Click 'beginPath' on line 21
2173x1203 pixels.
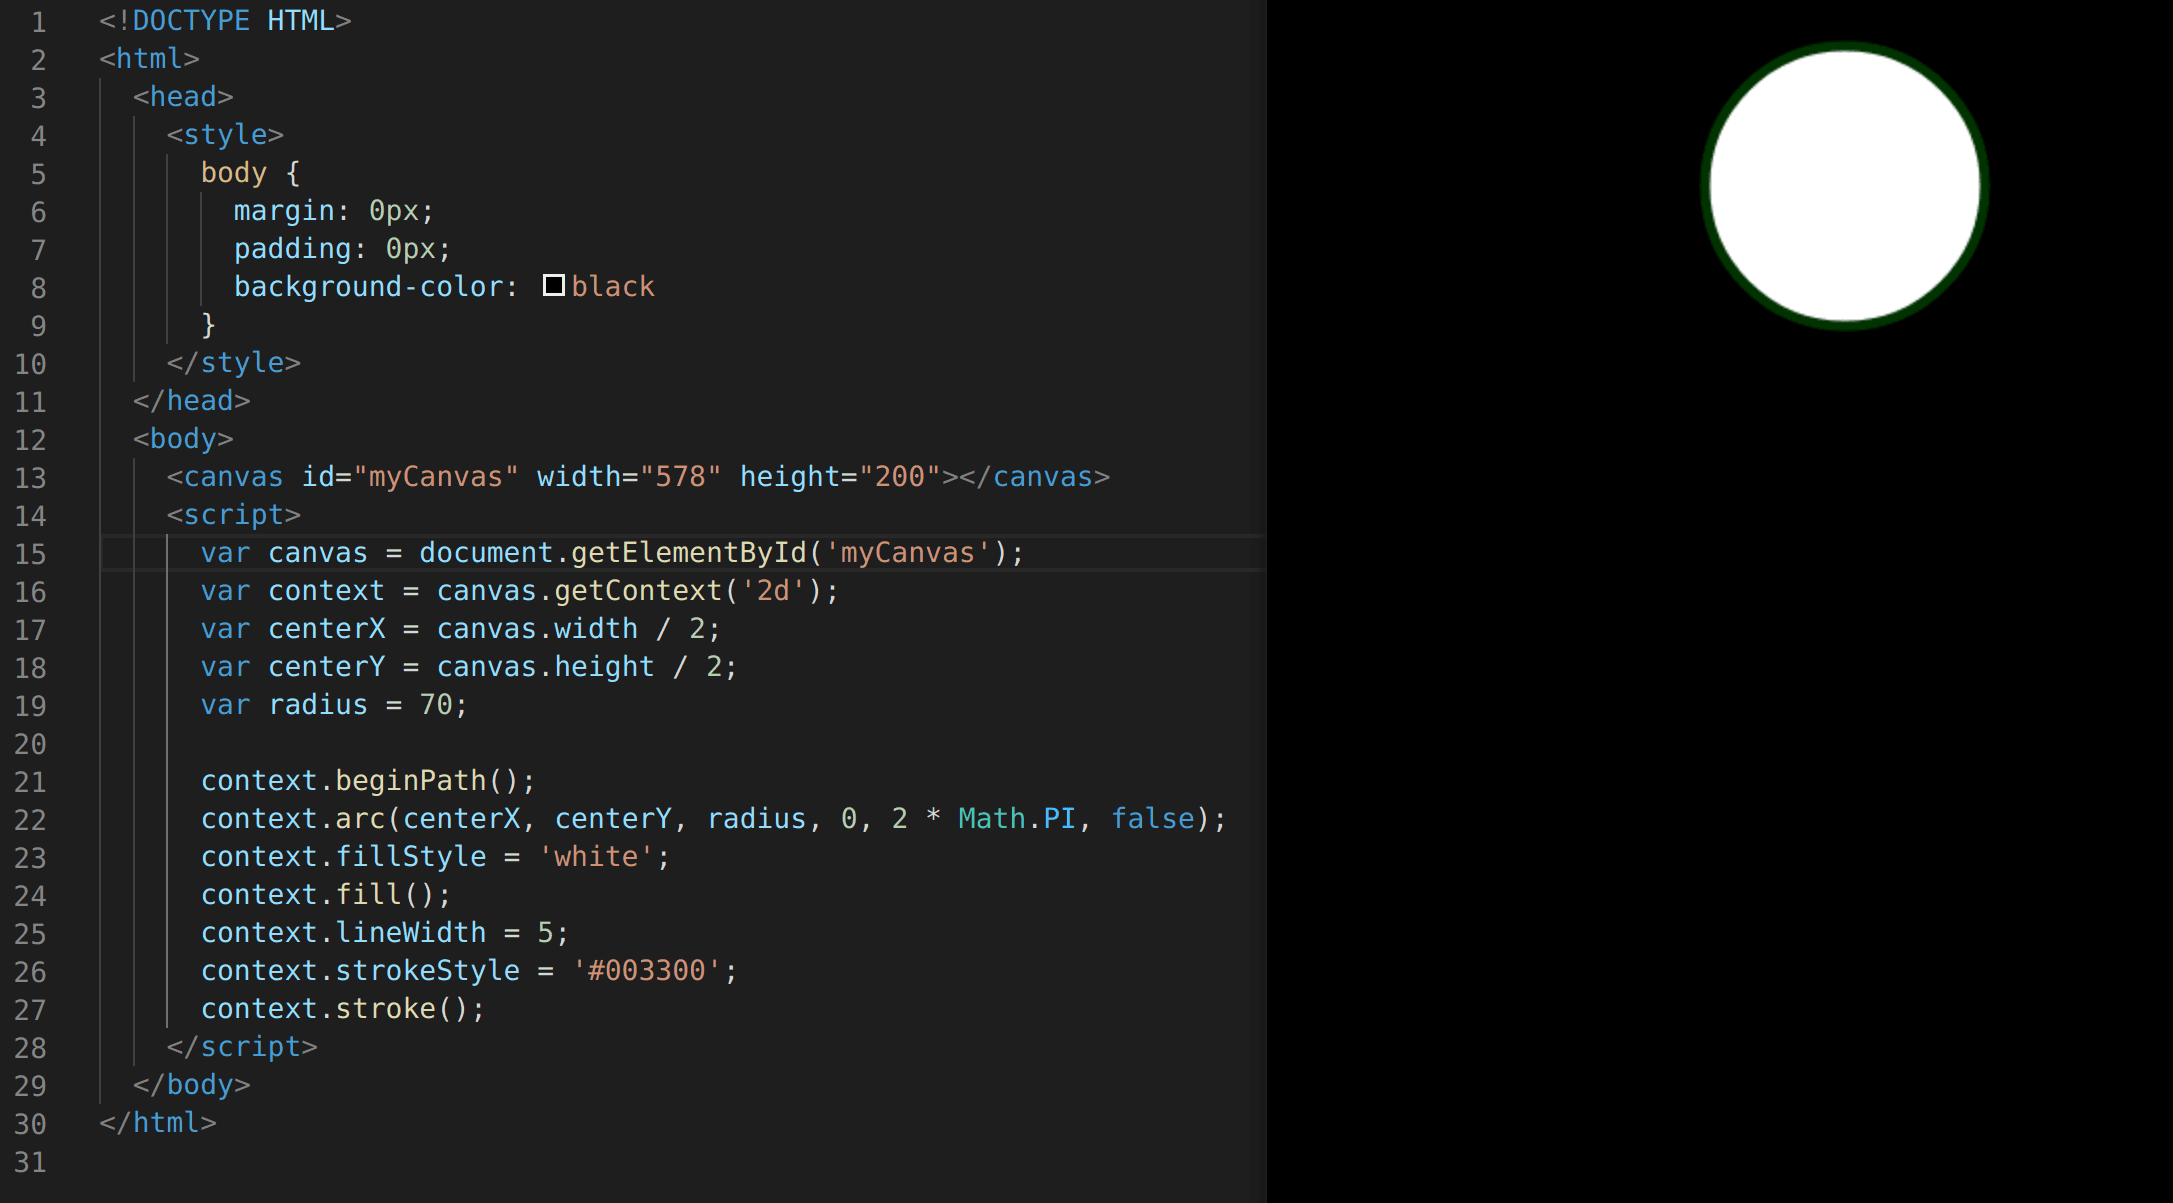tap(410, 781)
